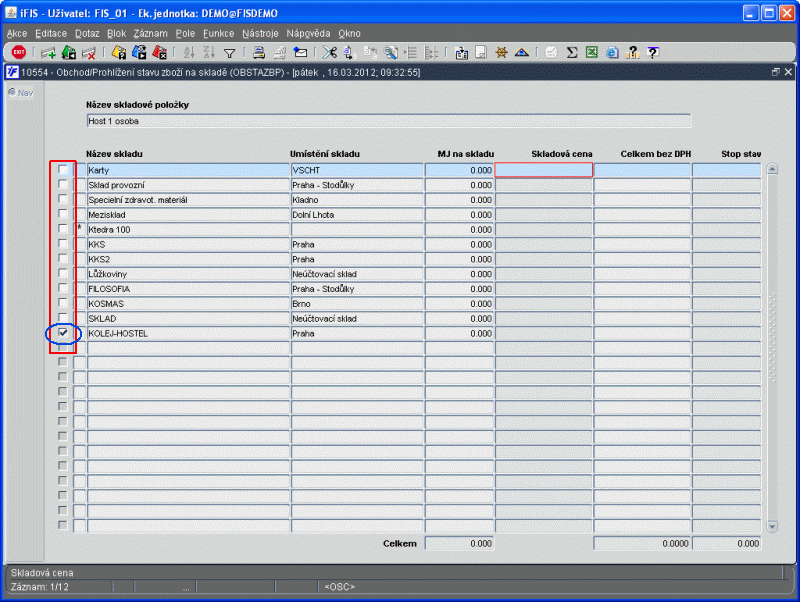Image resolution: width=800 pixels, height=602 pixels.
Task: Uncheck the KOLEJ-HOSTEL row checkbox
Action: click(64, 333)
